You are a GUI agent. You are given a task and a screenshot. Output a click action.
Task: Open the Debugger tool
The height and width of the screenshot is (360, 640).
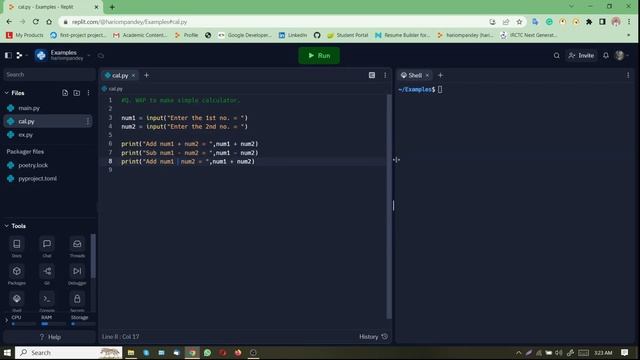coord(77,274)
